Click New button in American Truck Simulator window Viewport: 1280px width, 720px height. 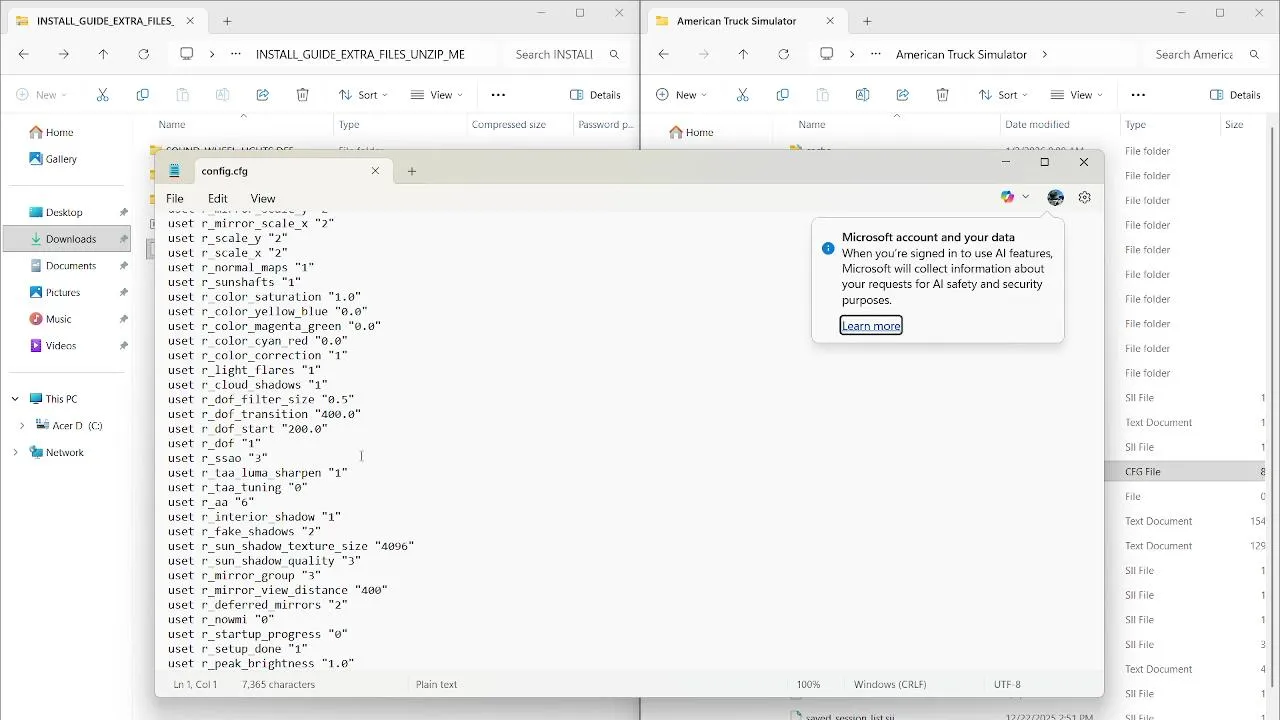click(x=681, y=95)
